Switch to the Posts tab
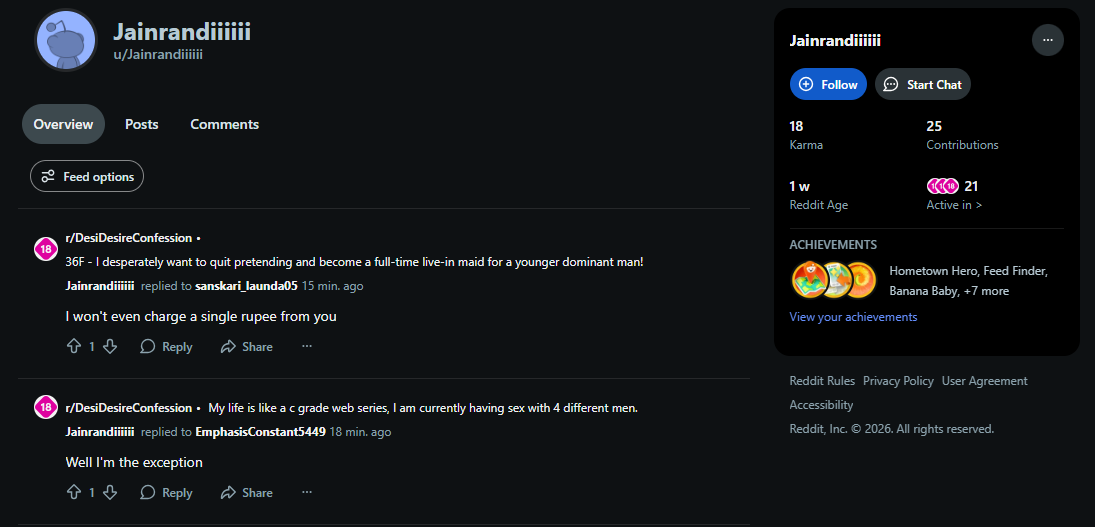 pyautogui.click(x=142, y=124)
